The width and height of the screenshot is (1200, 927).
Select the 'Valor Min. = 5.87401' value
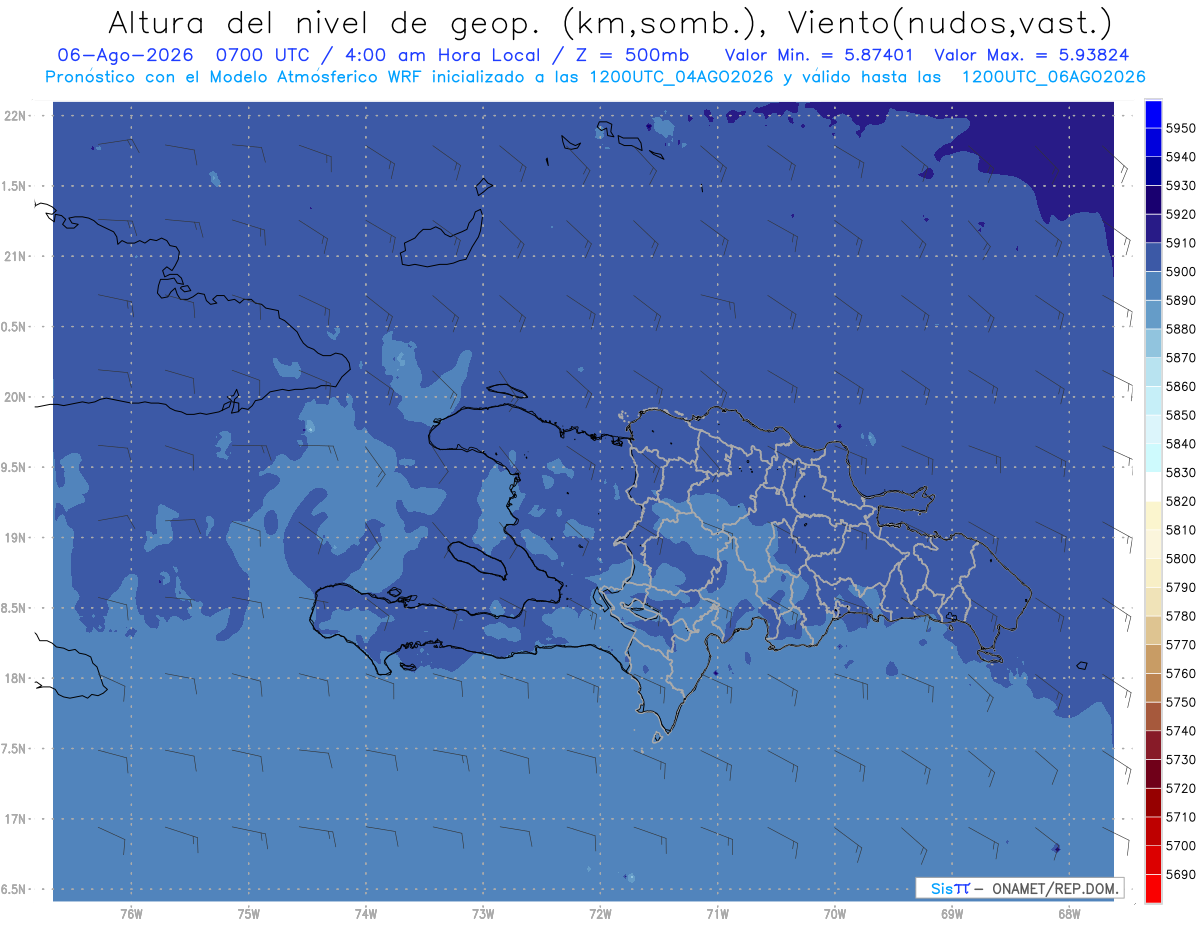(819, 55)
